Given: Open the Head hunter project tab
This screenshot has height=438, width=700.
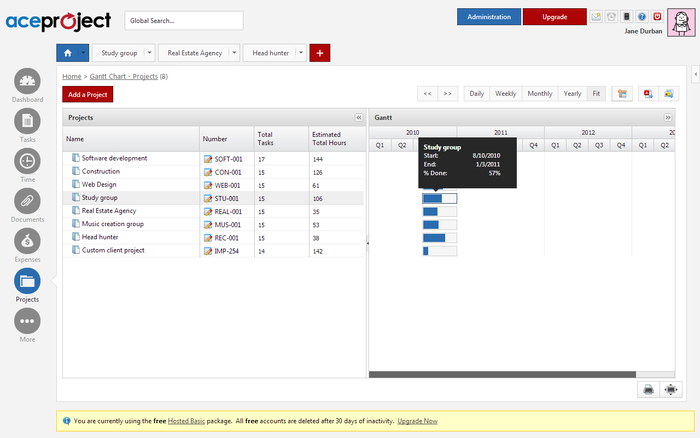Looking at the screenshot, I should [x=270, y=52].
